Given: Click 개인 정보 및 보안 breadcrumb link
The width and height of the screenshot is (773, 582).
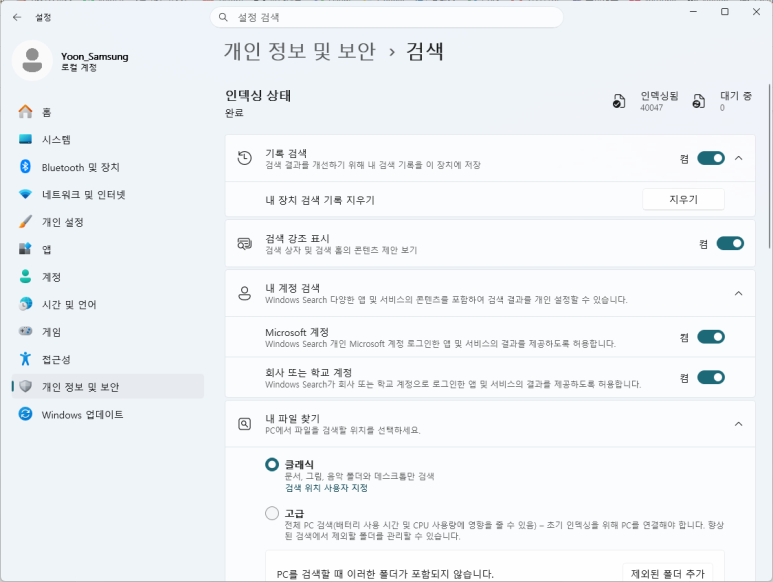Looking at the screenshot, I should pos(300,51).
